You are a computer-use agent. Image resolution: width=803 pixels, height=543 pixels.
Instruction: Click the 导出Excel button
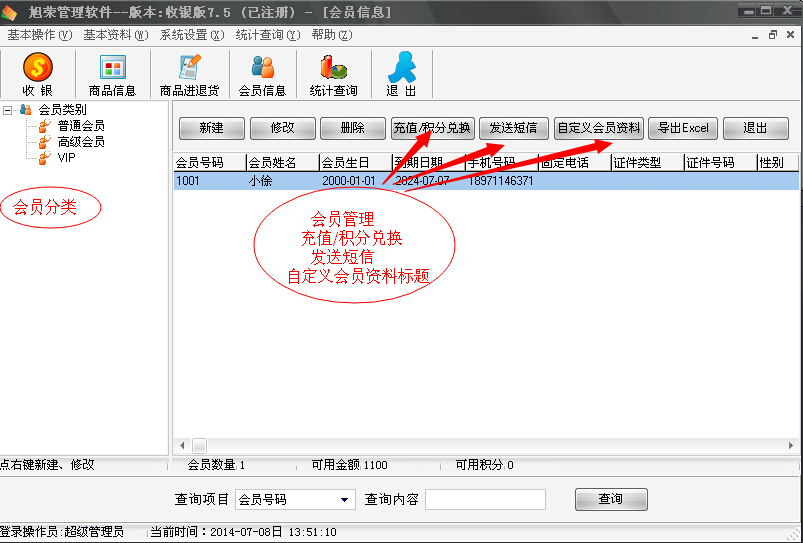683,128
